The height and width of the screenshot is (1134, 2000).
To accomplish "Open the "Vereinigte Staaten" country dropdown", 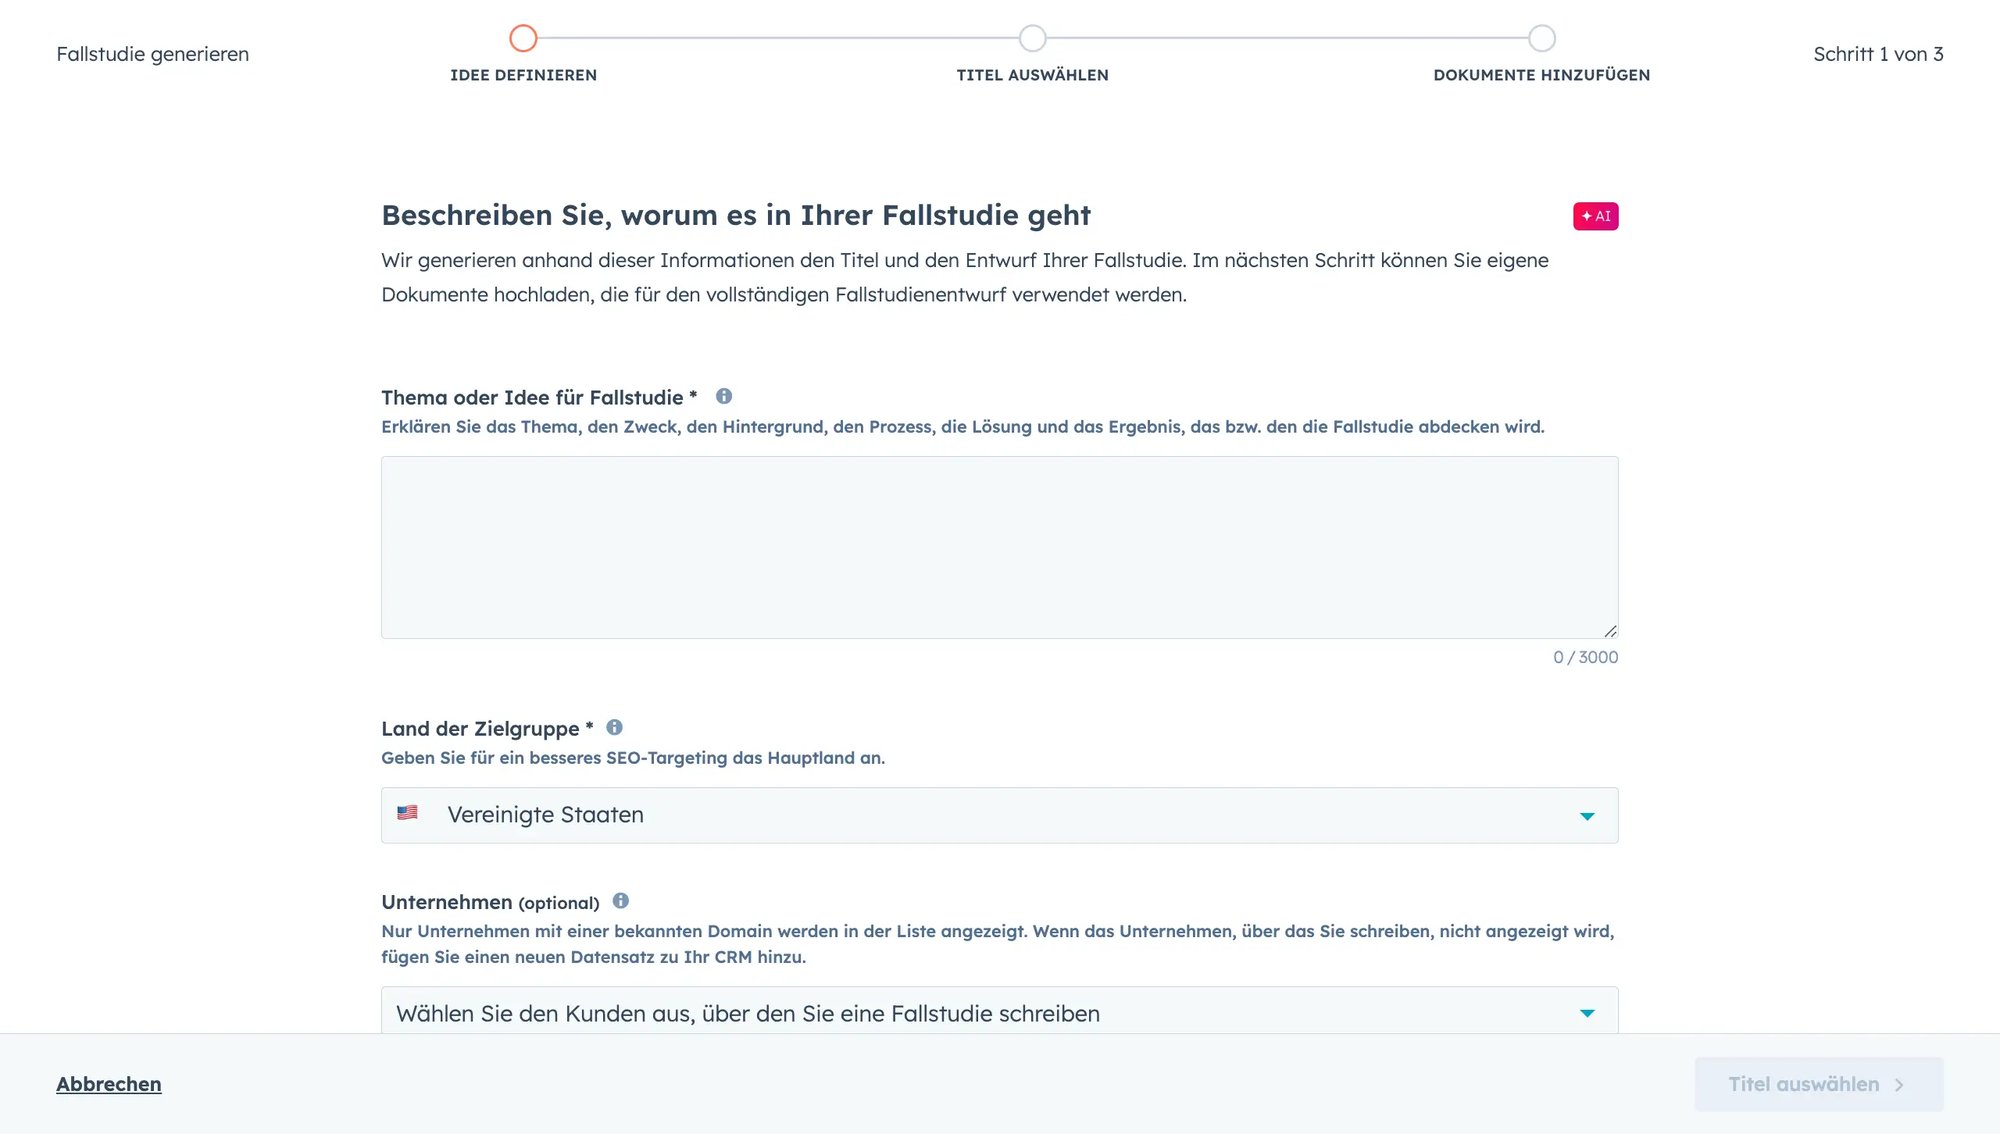I will coord(998,814).
